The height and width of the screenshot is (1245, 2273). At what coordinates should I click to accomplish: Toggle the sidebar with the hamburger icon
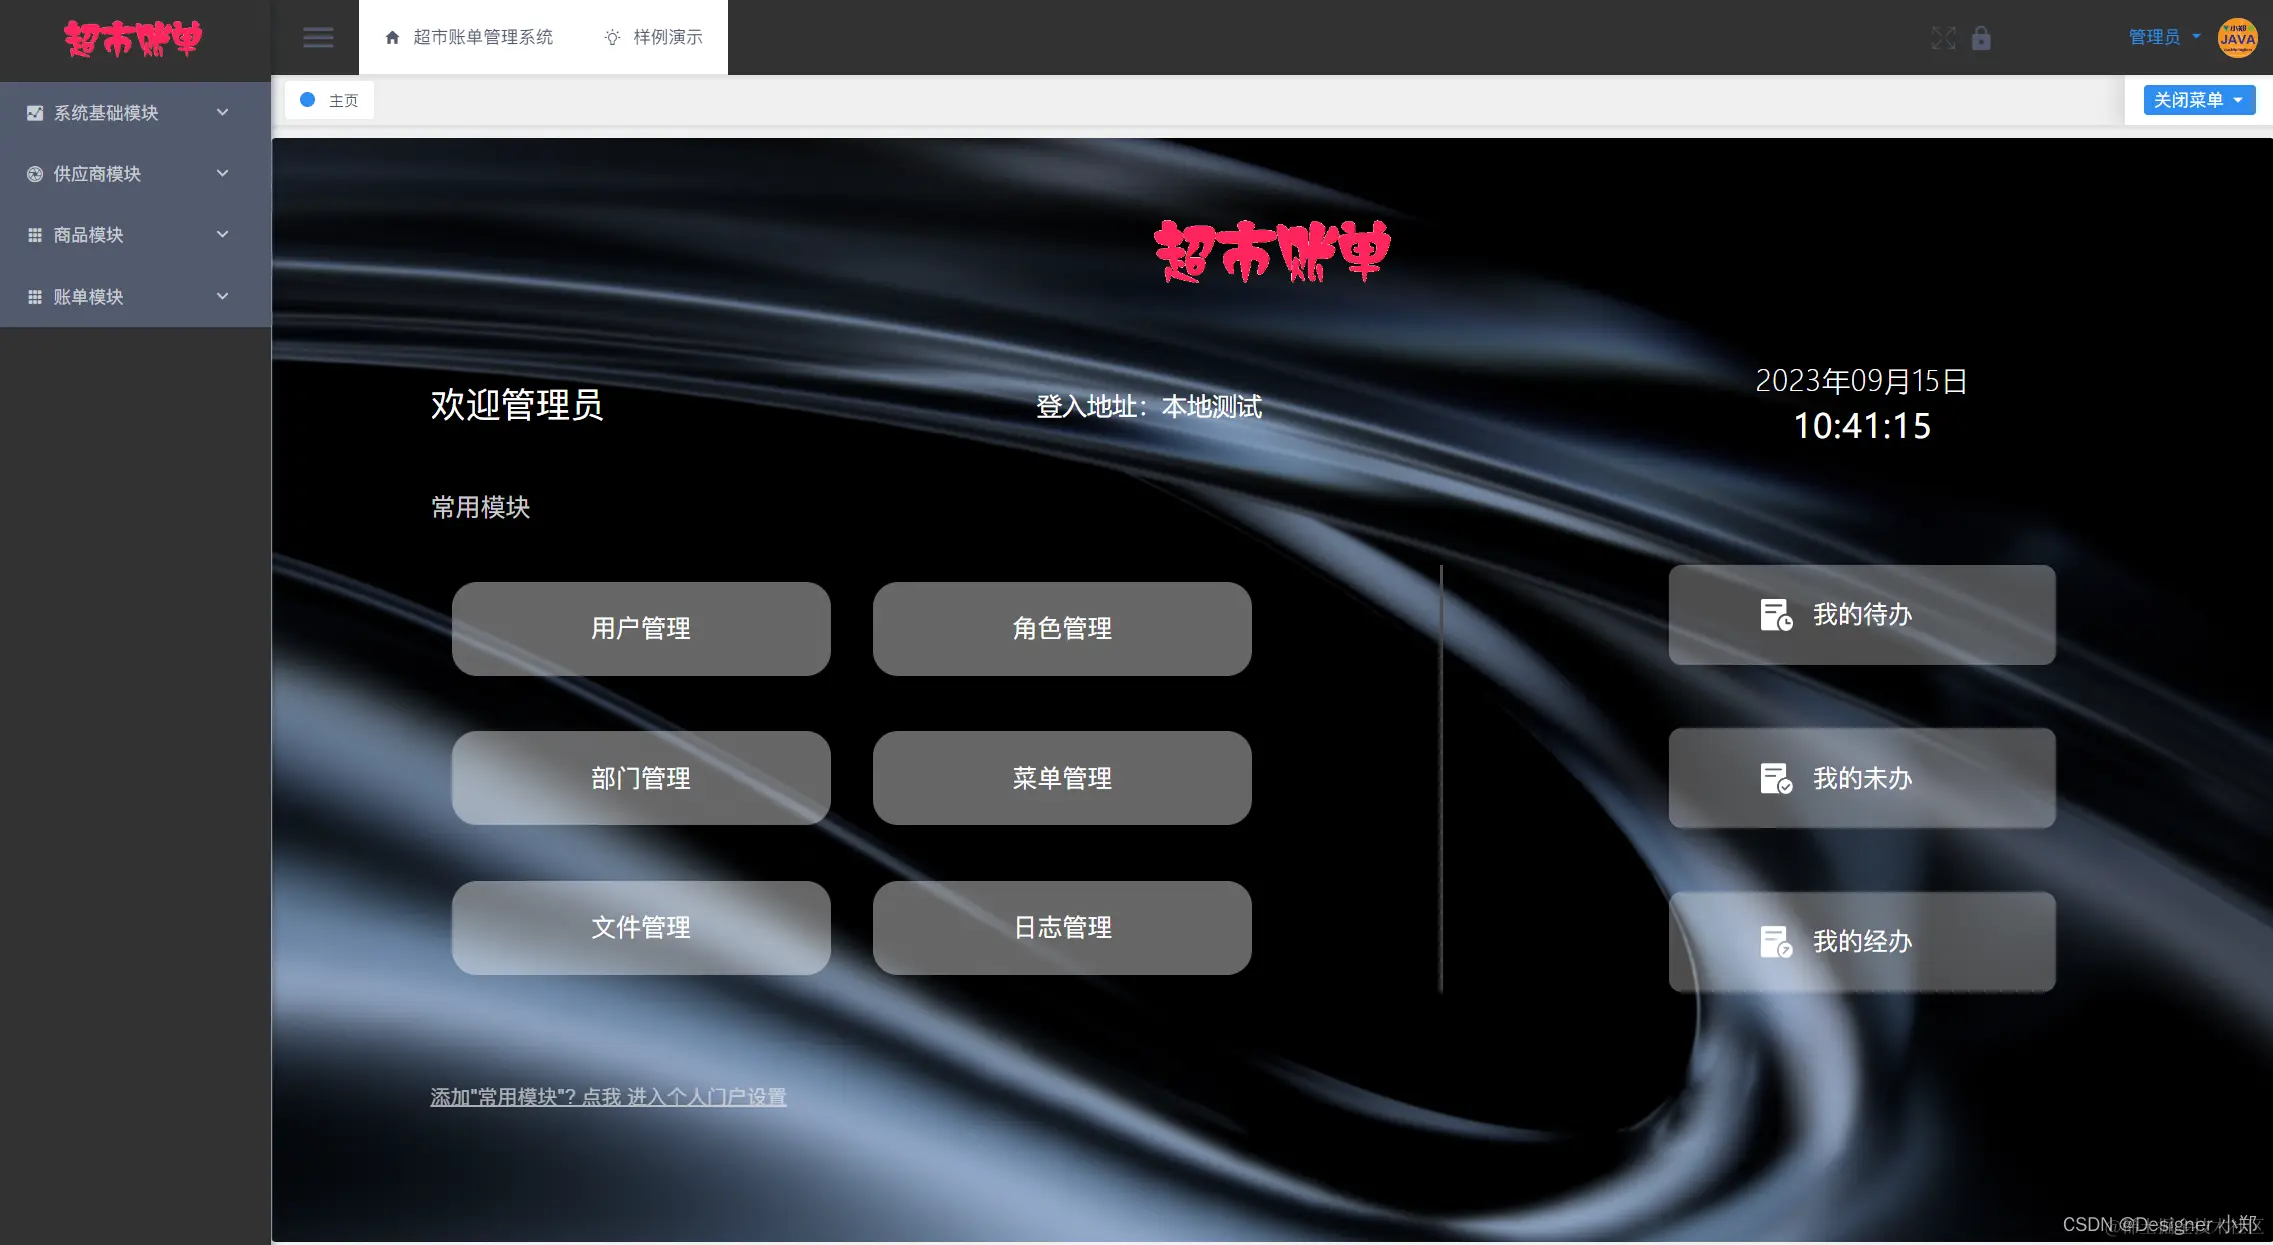tap(318, 36)
